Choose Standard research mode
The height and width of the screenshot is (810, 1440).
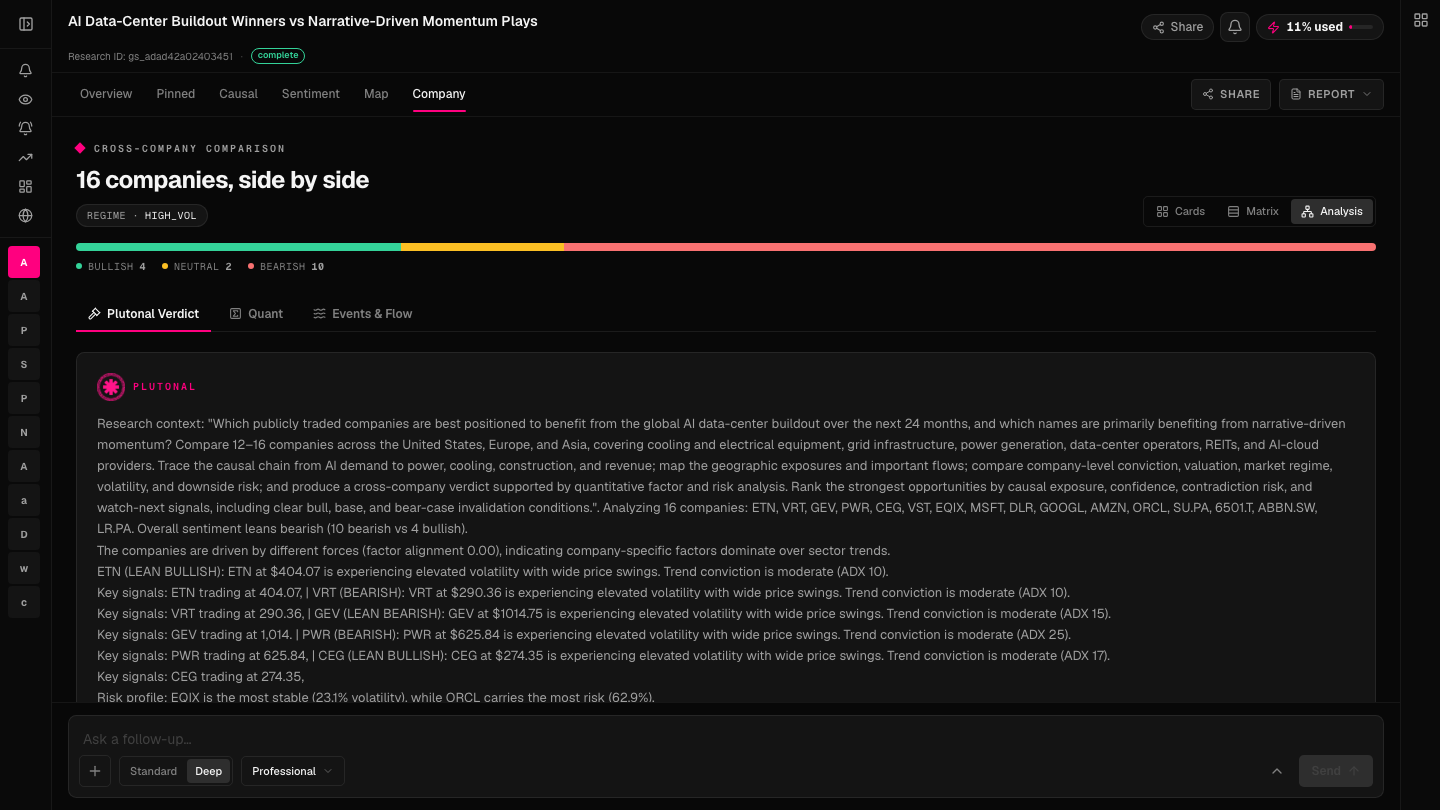click(x=153, y=771)
